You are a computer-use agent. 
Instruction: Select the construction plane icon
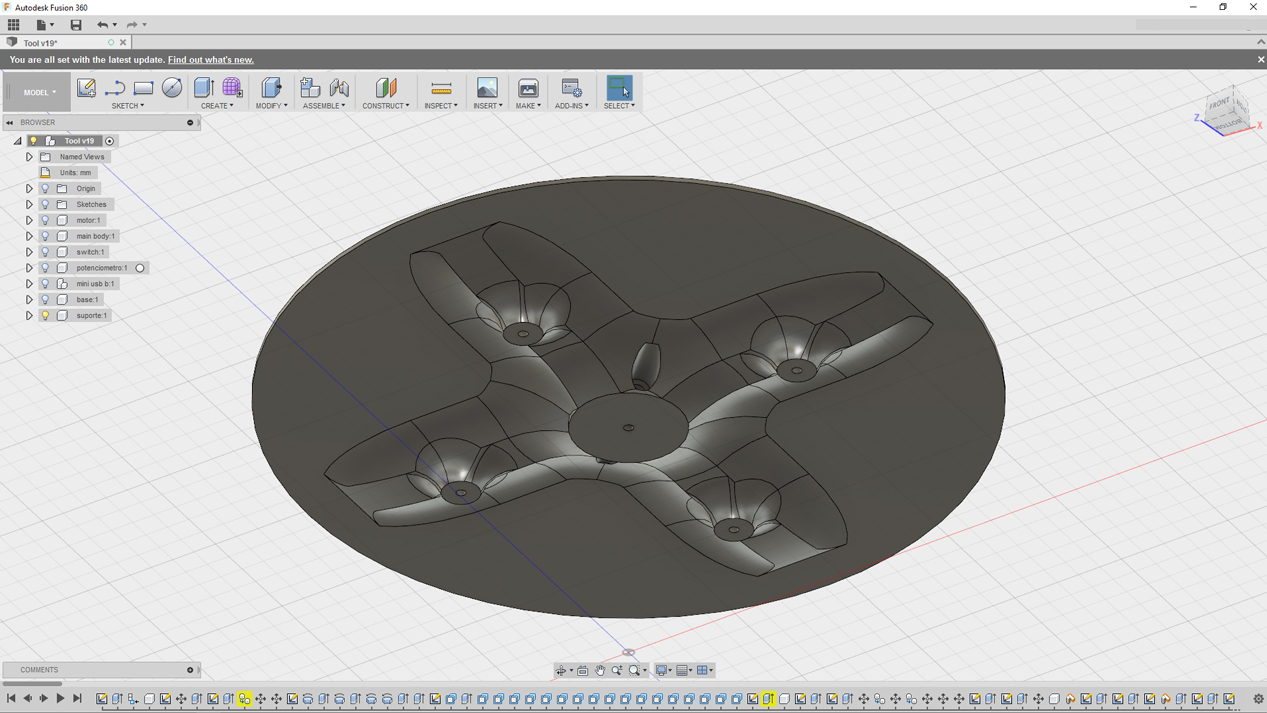click(386, 88)
